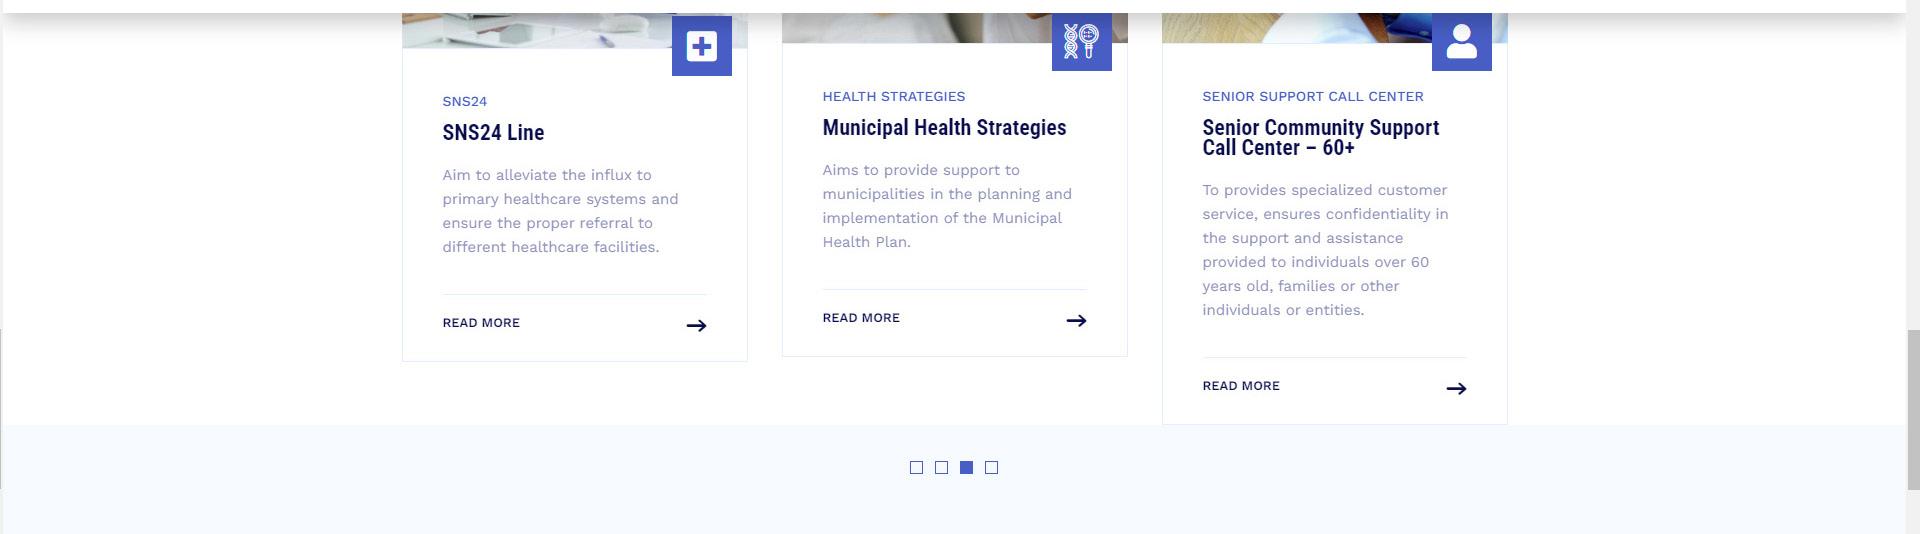
Task: Open Read More under SNS24 Line
Action: (x=481, y=323)
